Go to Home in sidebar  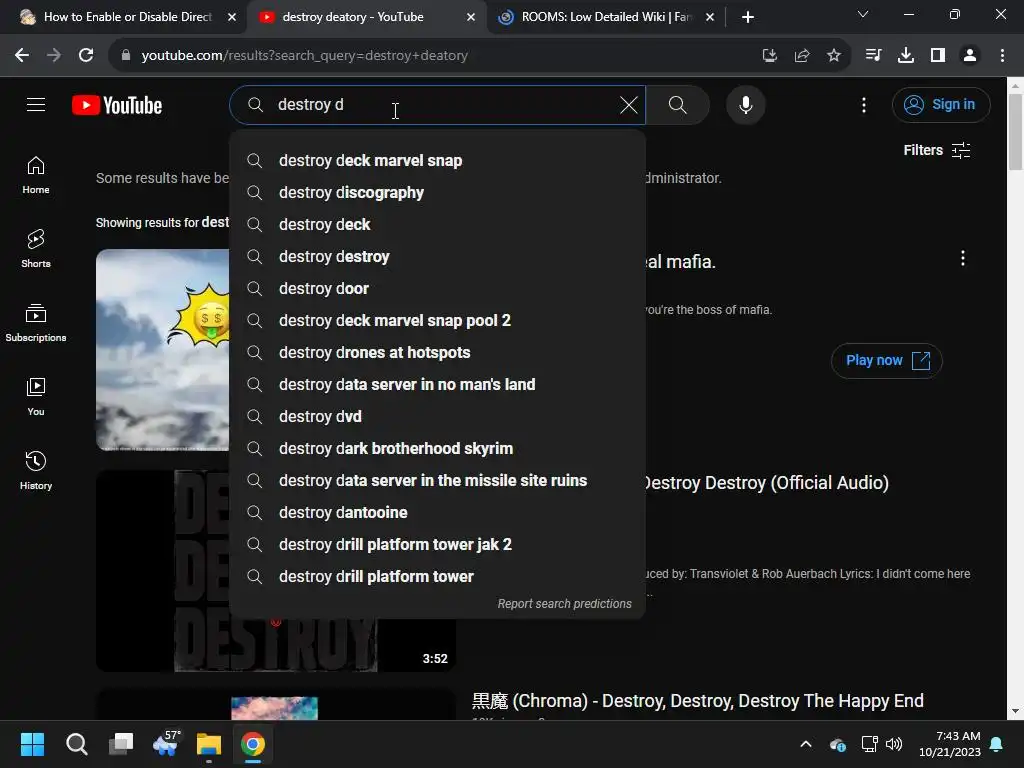36,175
